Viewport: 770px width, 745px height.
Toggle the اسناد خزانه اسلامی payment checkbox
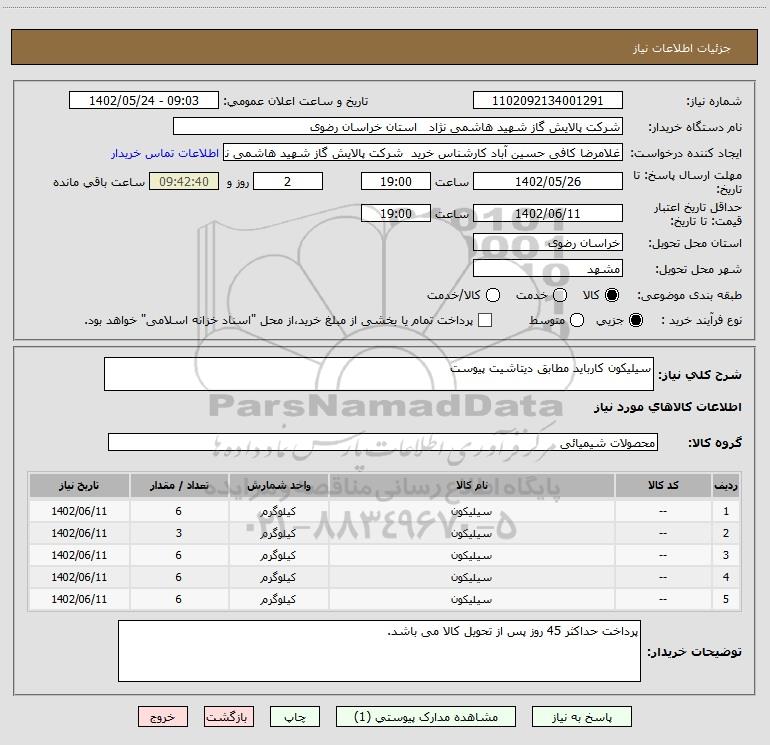point(485,320)
